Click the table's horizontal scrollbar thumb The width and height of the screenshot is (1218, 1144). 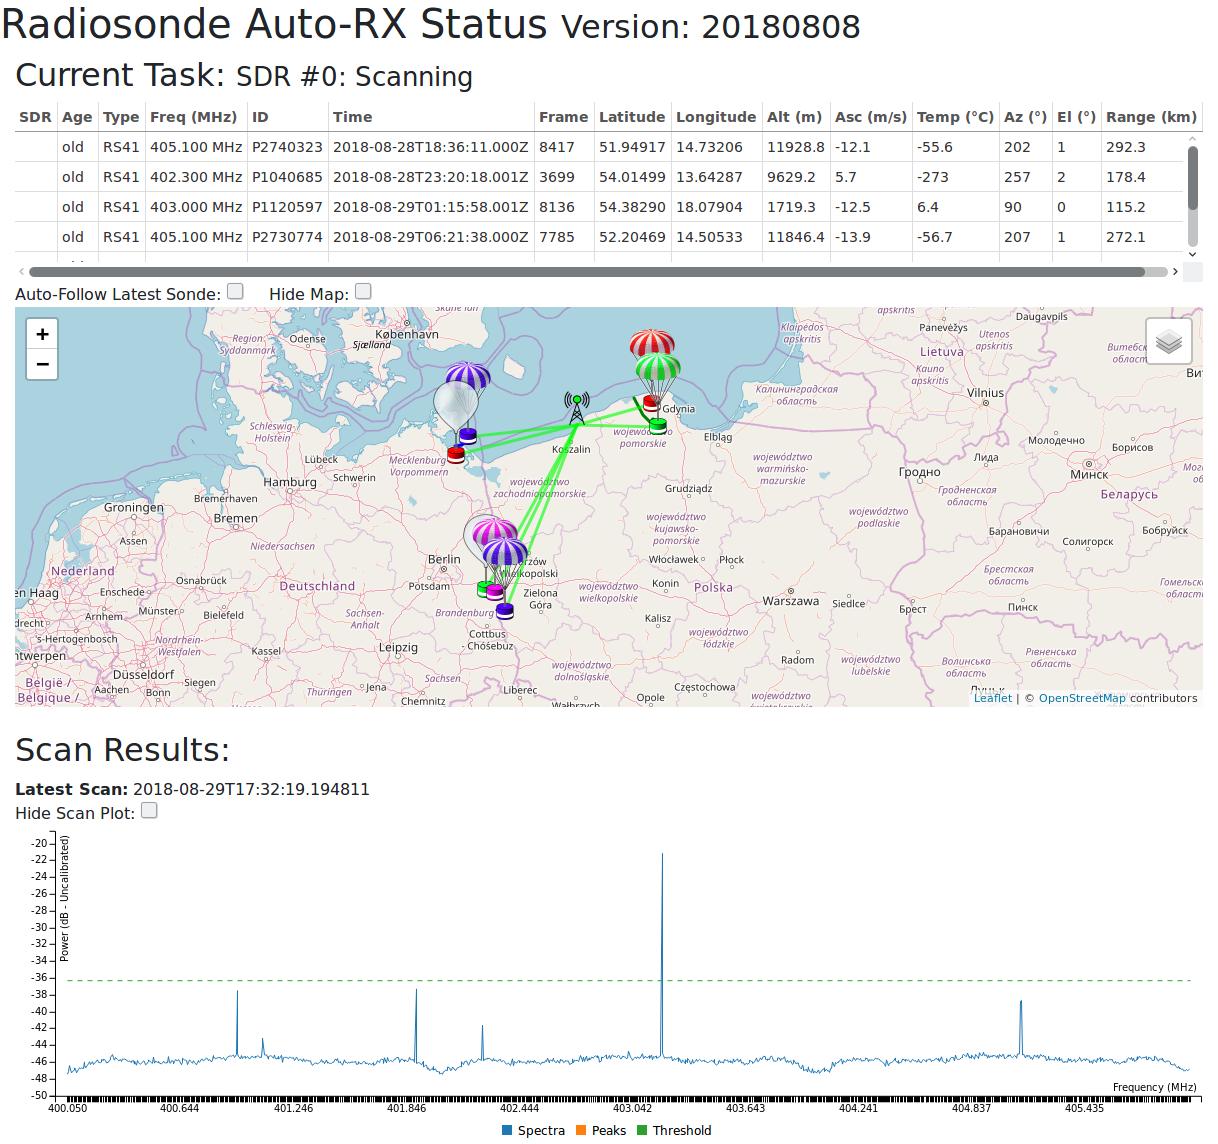pyautogui.click(x=587, y=271)
